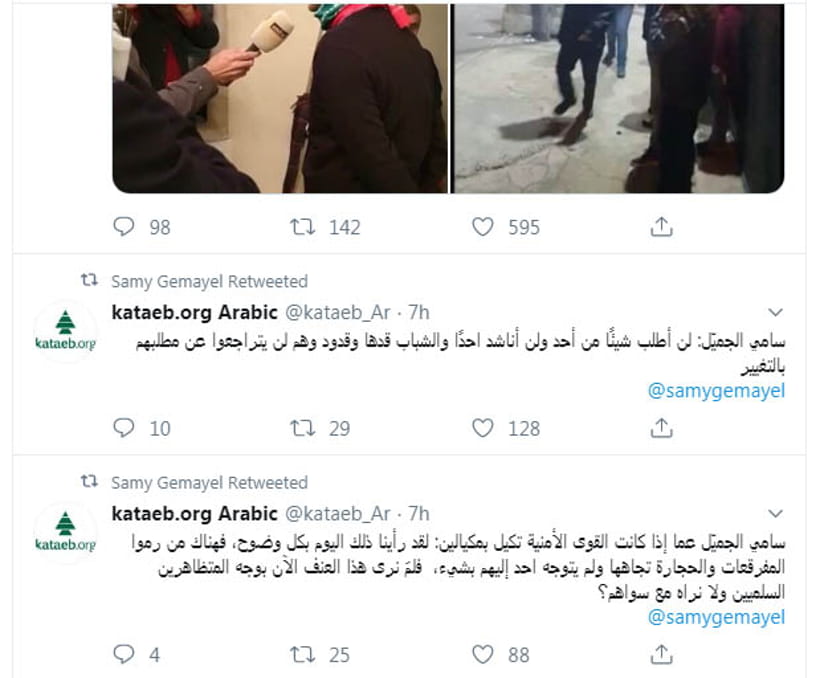View the right street photo

pos(618,98)
